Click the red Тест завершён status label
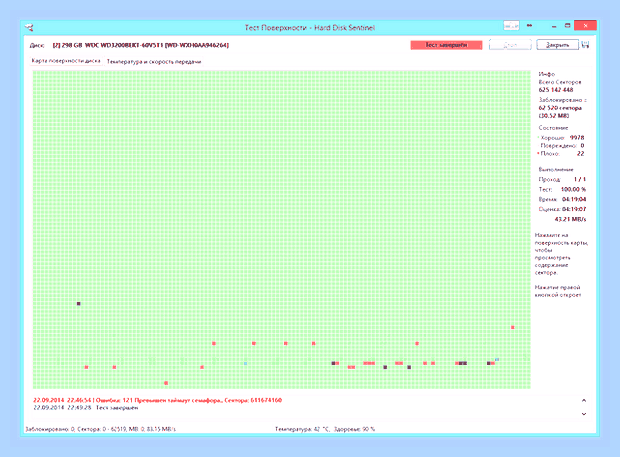 pyautogui.click(x=446, y=45)
